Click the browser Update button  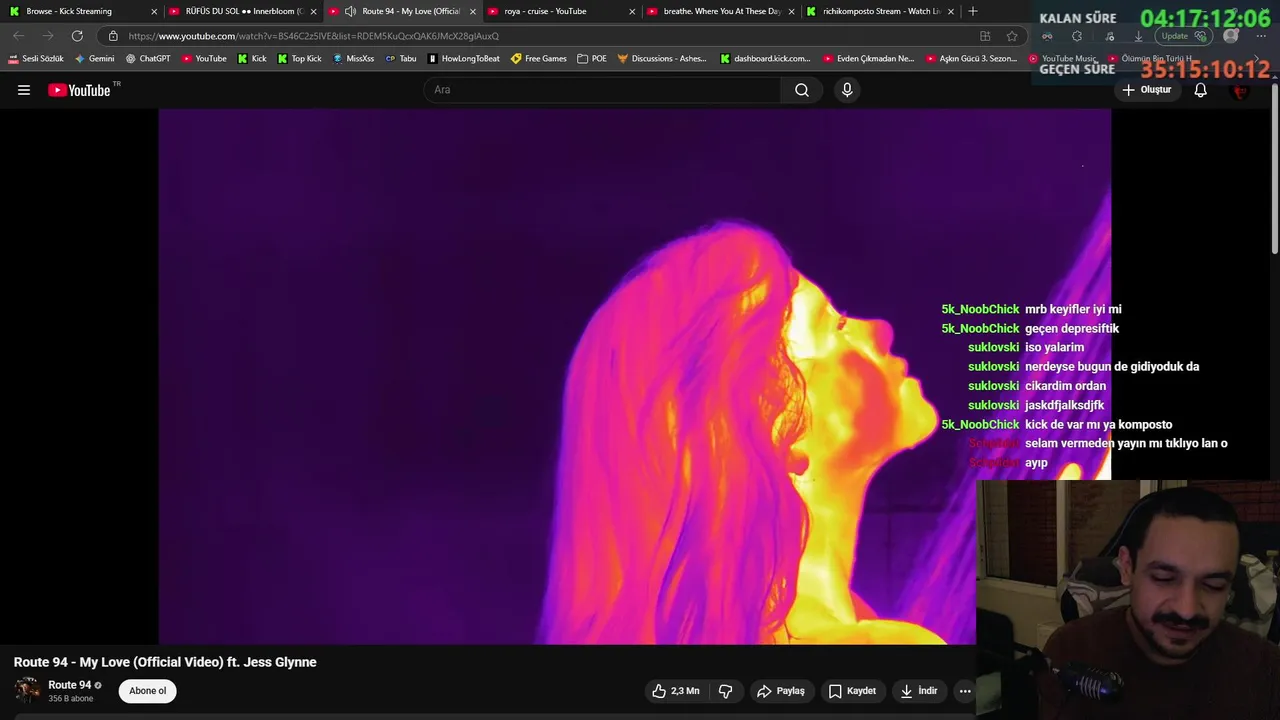(1185, 36)
